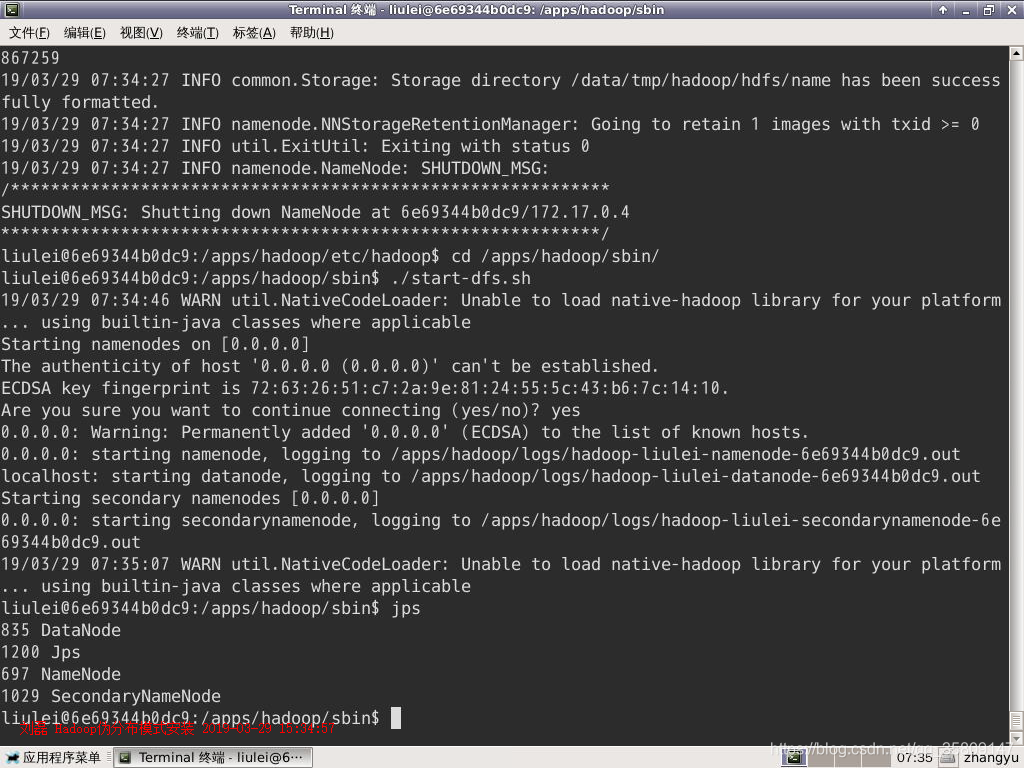Open the 视图(V) menu
The width and height of the screenshot is (1024, 768).
[141, 33]
